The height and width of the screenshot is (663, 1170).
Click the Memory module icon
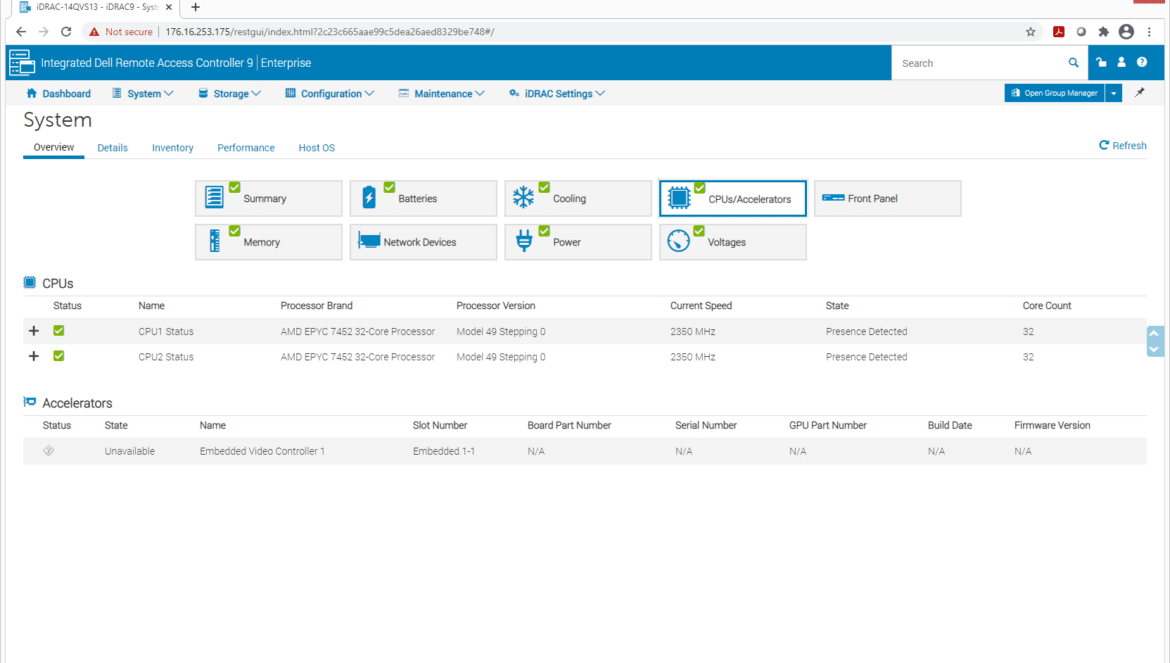(215, 240)
